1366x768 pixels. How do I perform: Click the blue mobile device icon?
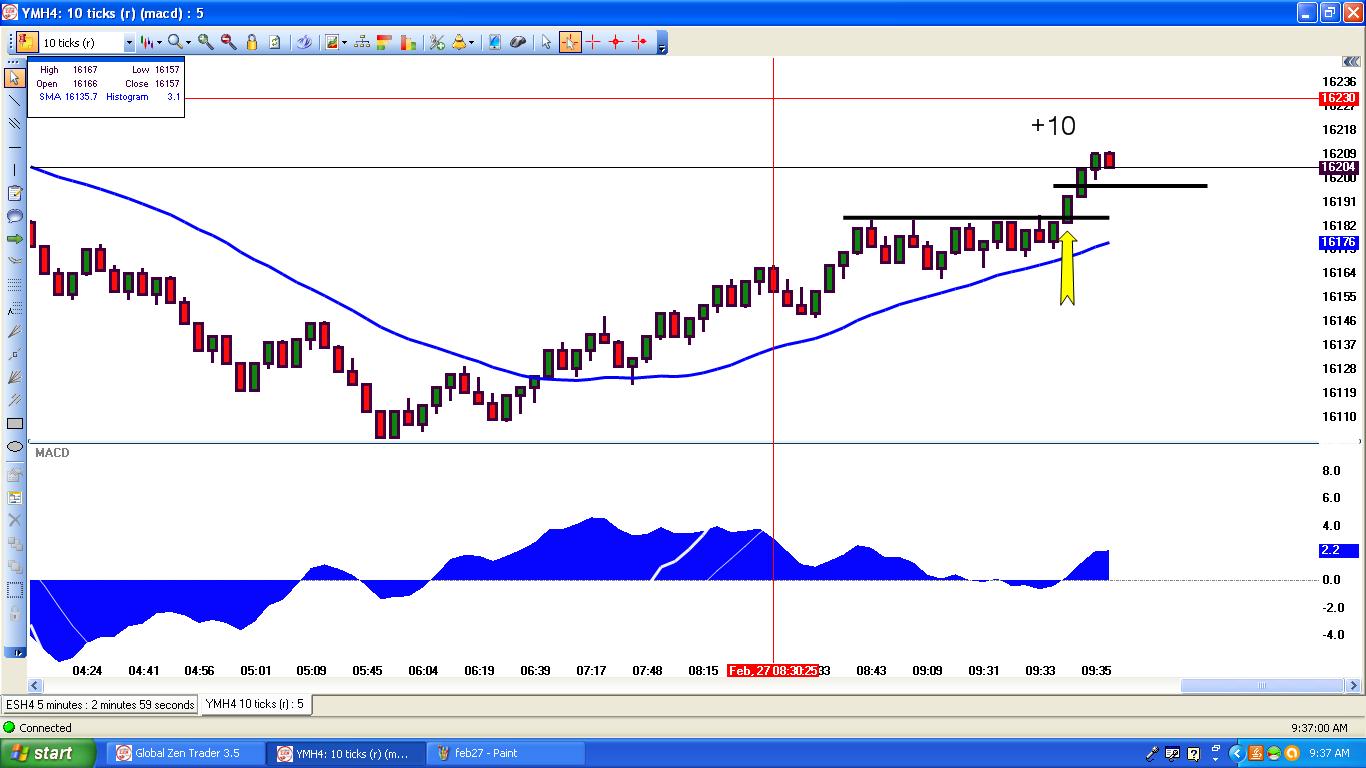494,42
